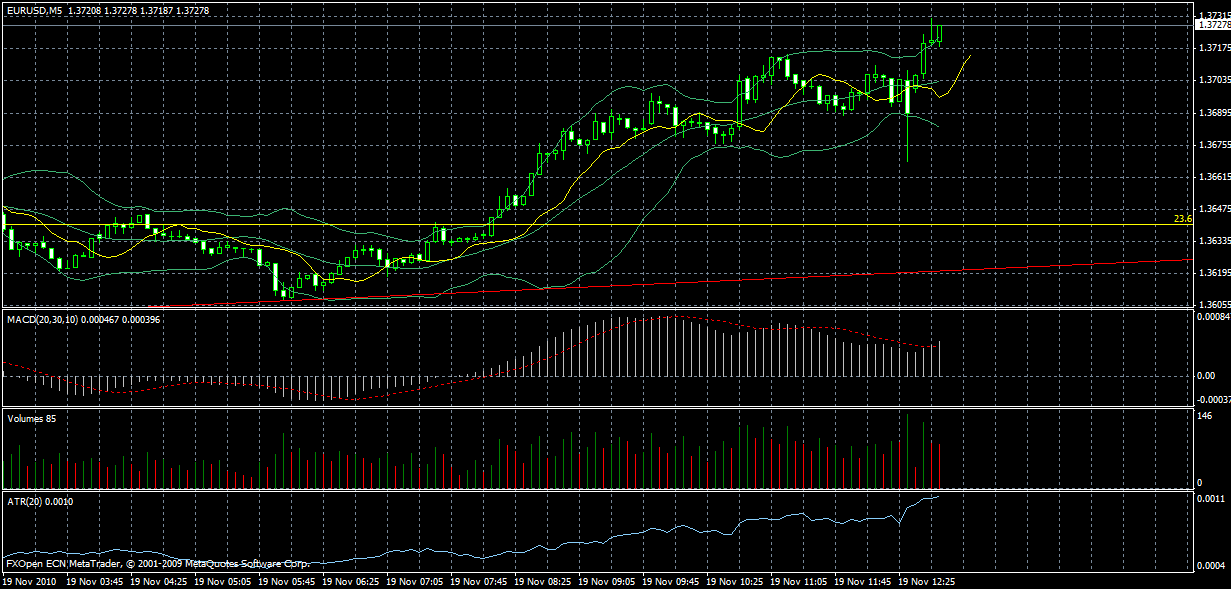Click the 1.36615 price scale label
The image size is (1231, 589).
1213,176
